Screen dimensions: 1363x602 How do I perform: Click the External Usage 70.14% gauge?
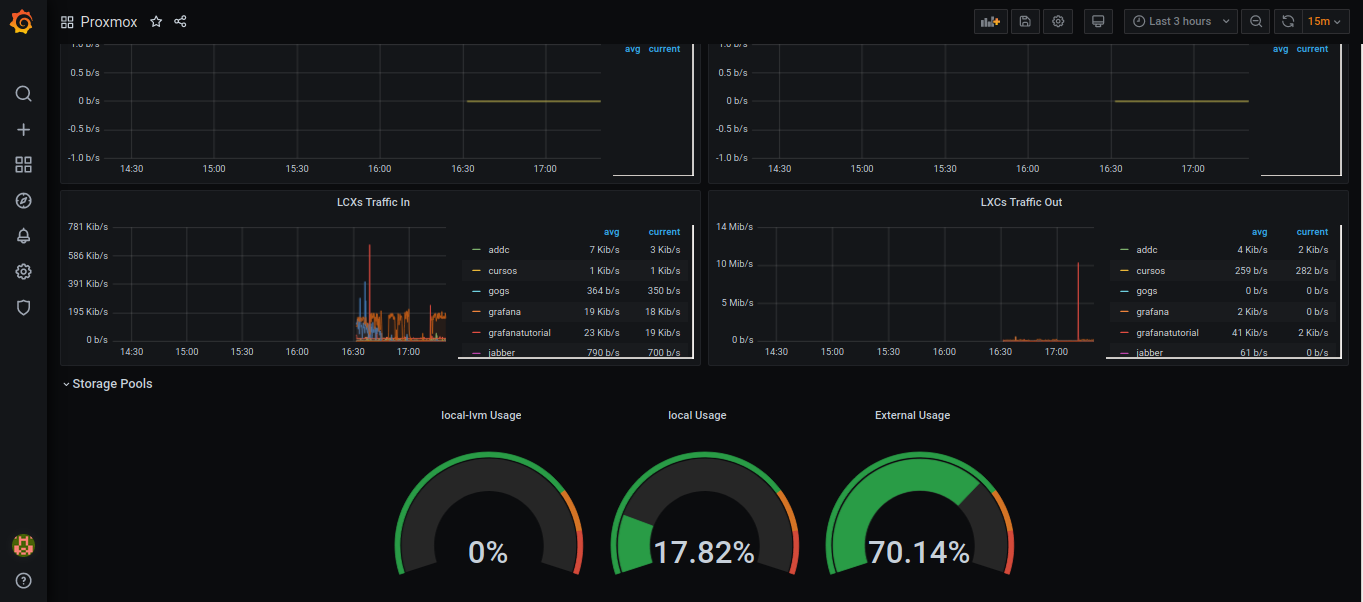click(x=919, y=515)
